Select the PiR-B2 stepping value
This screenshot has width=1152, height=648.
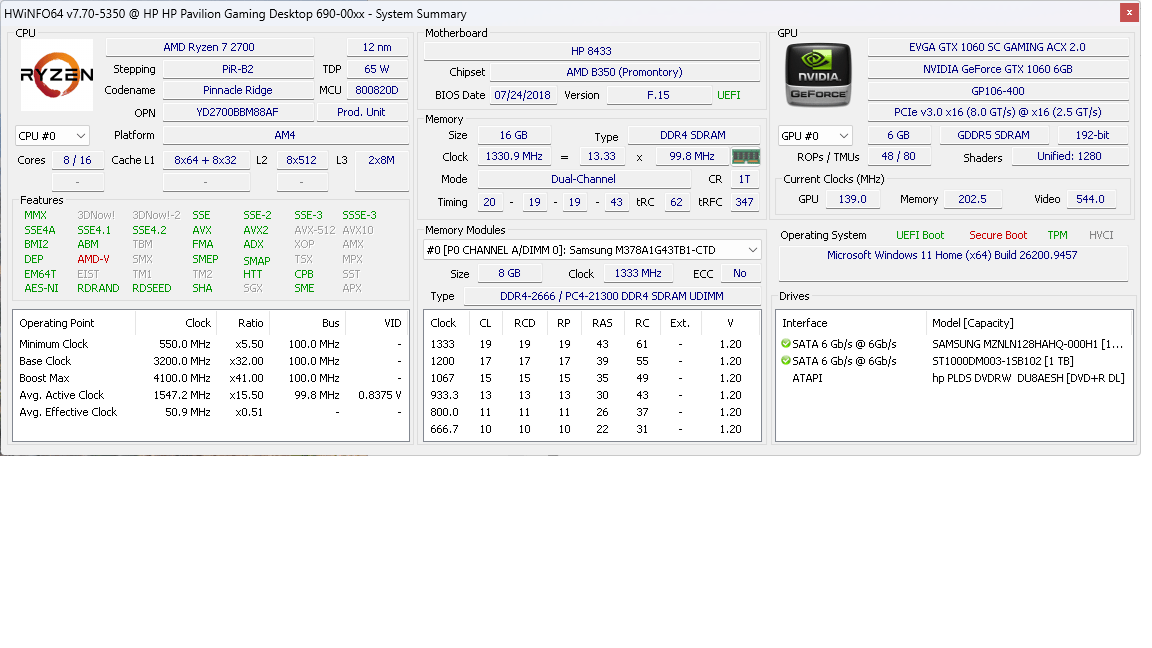click(x=238, y=69)
